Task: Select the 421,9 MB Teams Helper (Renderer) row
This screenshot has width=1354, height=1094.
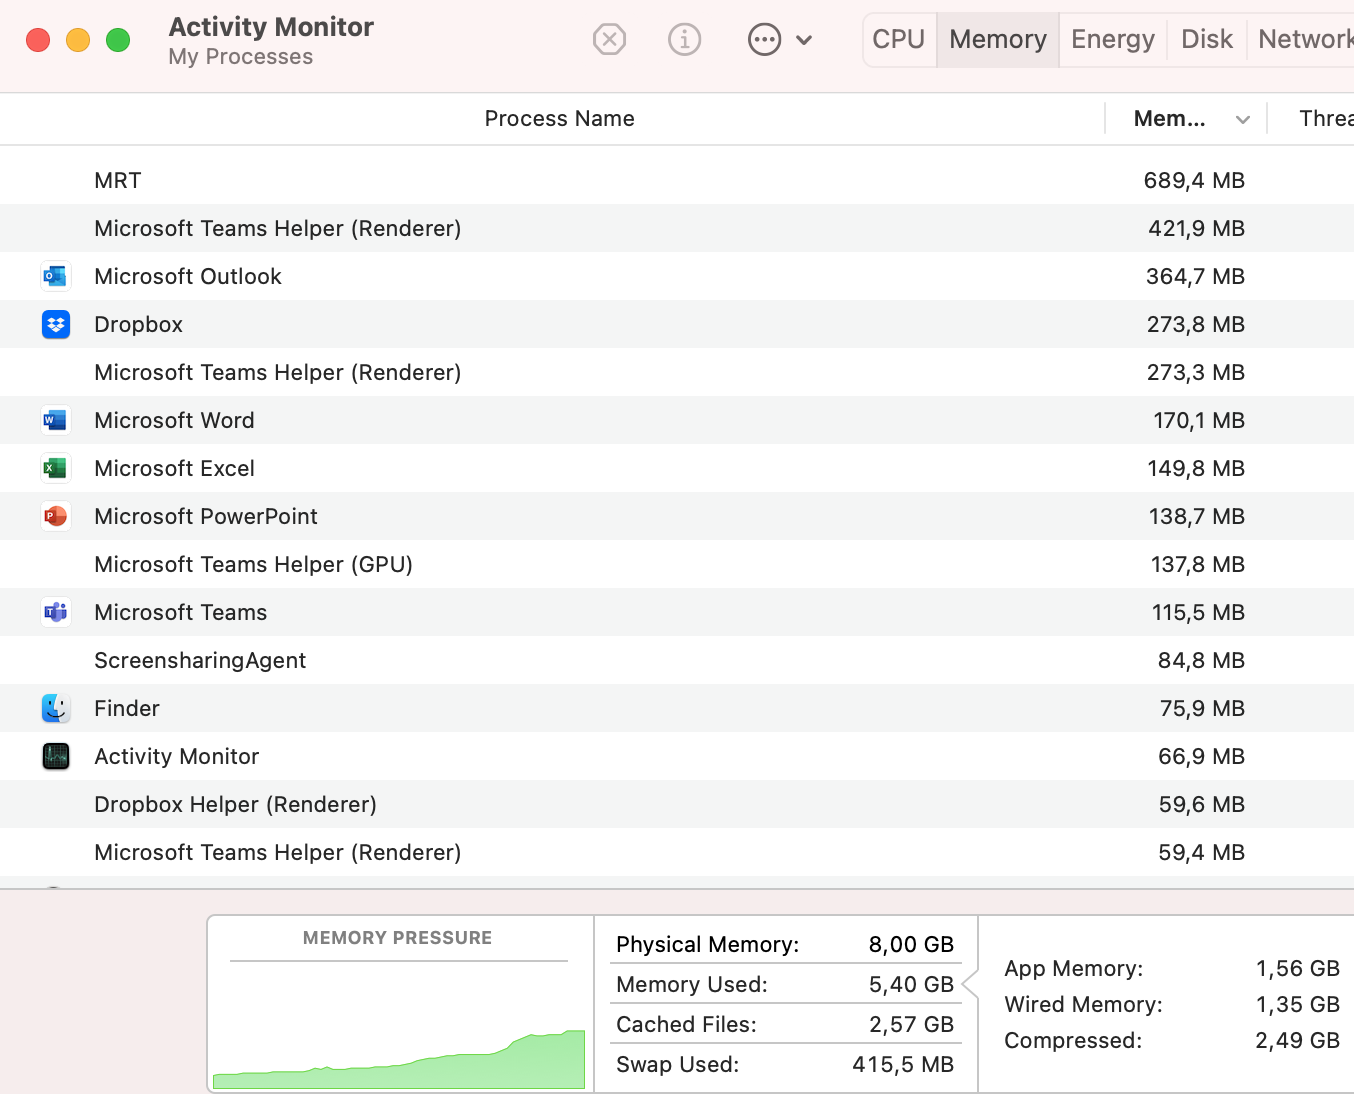Action: (677, 228)
